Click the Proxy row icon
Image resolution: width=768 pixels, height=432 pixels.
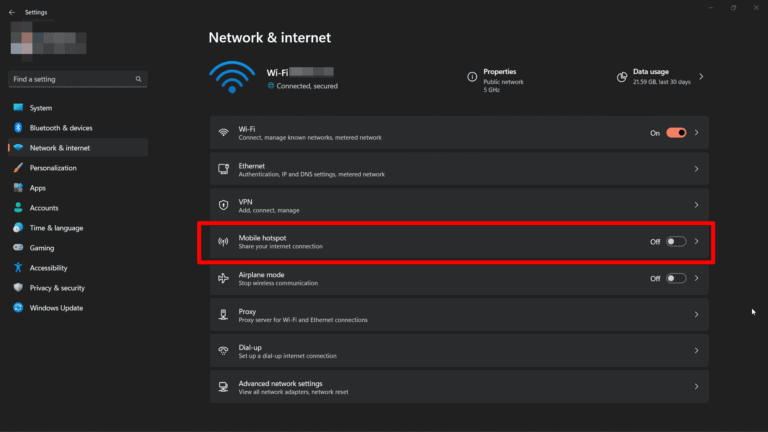[223, 315]
